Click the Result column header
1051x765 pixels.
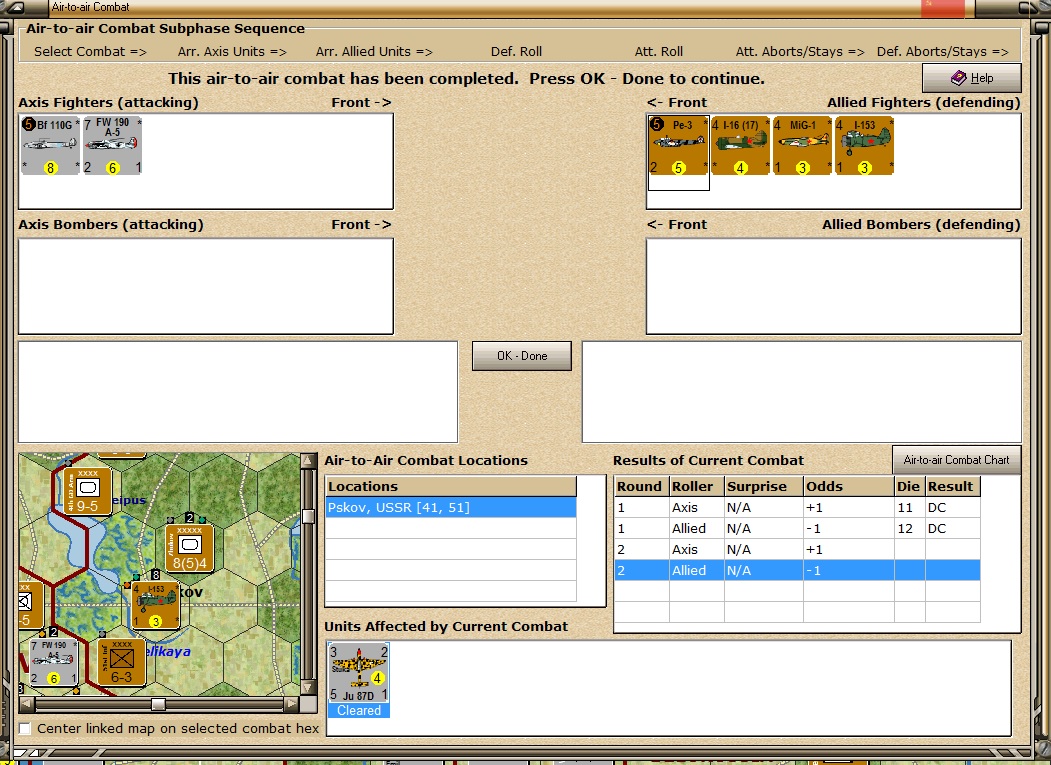(x=952, y=486)
